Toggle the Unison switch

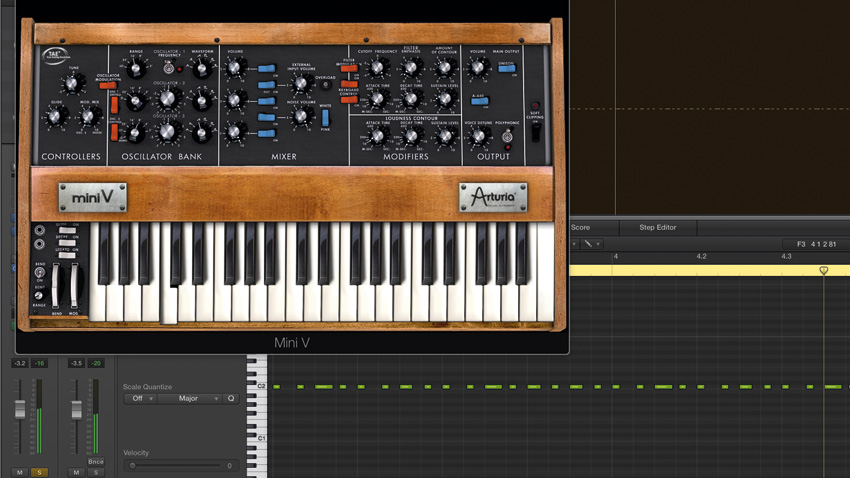click(x=506, y=69)
